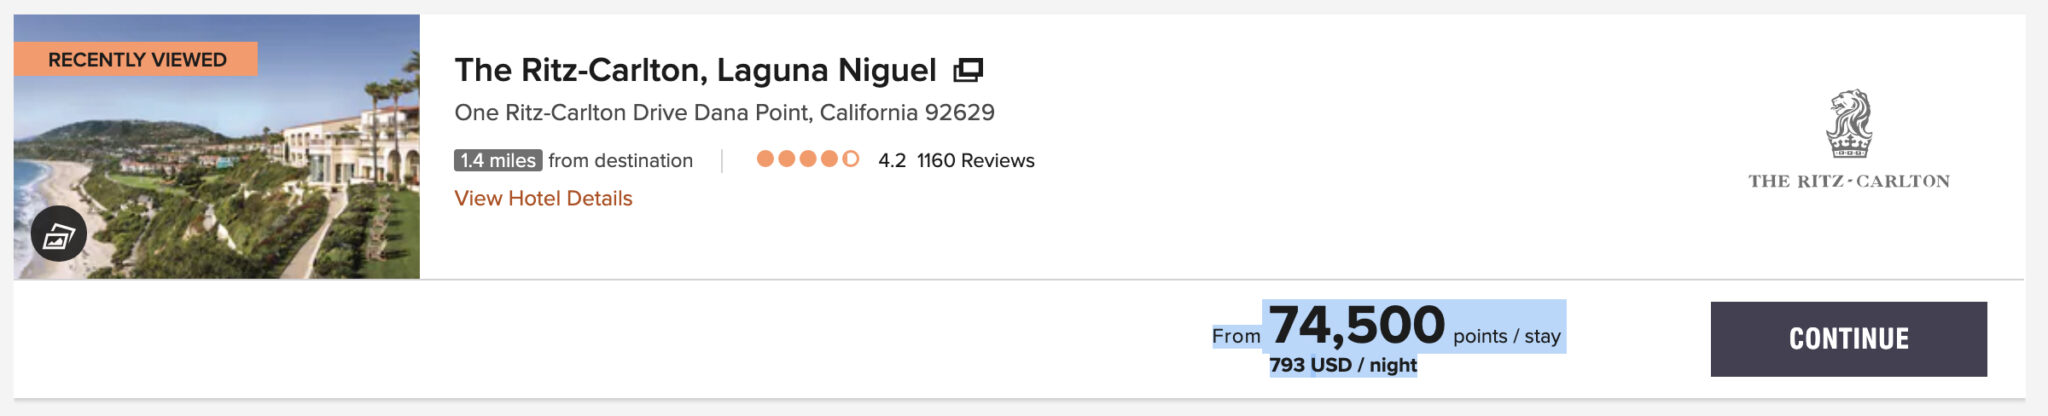The image size is (2048, 416).
Task: Open View Hotel Details link
Action: pyautogui.click(x=543, y=198)
